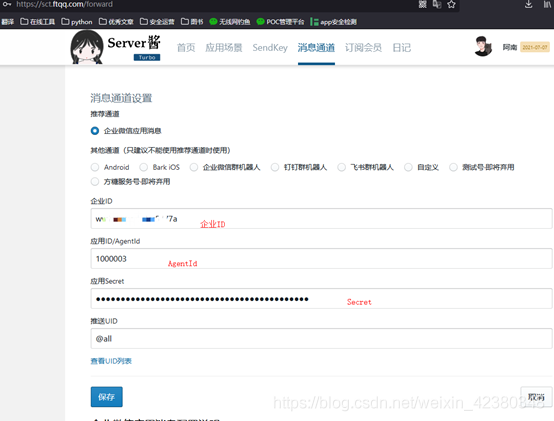The image size is (554, 421).
Task: Focus the 推送UID field showing @all
Action: tap(321, 338)
